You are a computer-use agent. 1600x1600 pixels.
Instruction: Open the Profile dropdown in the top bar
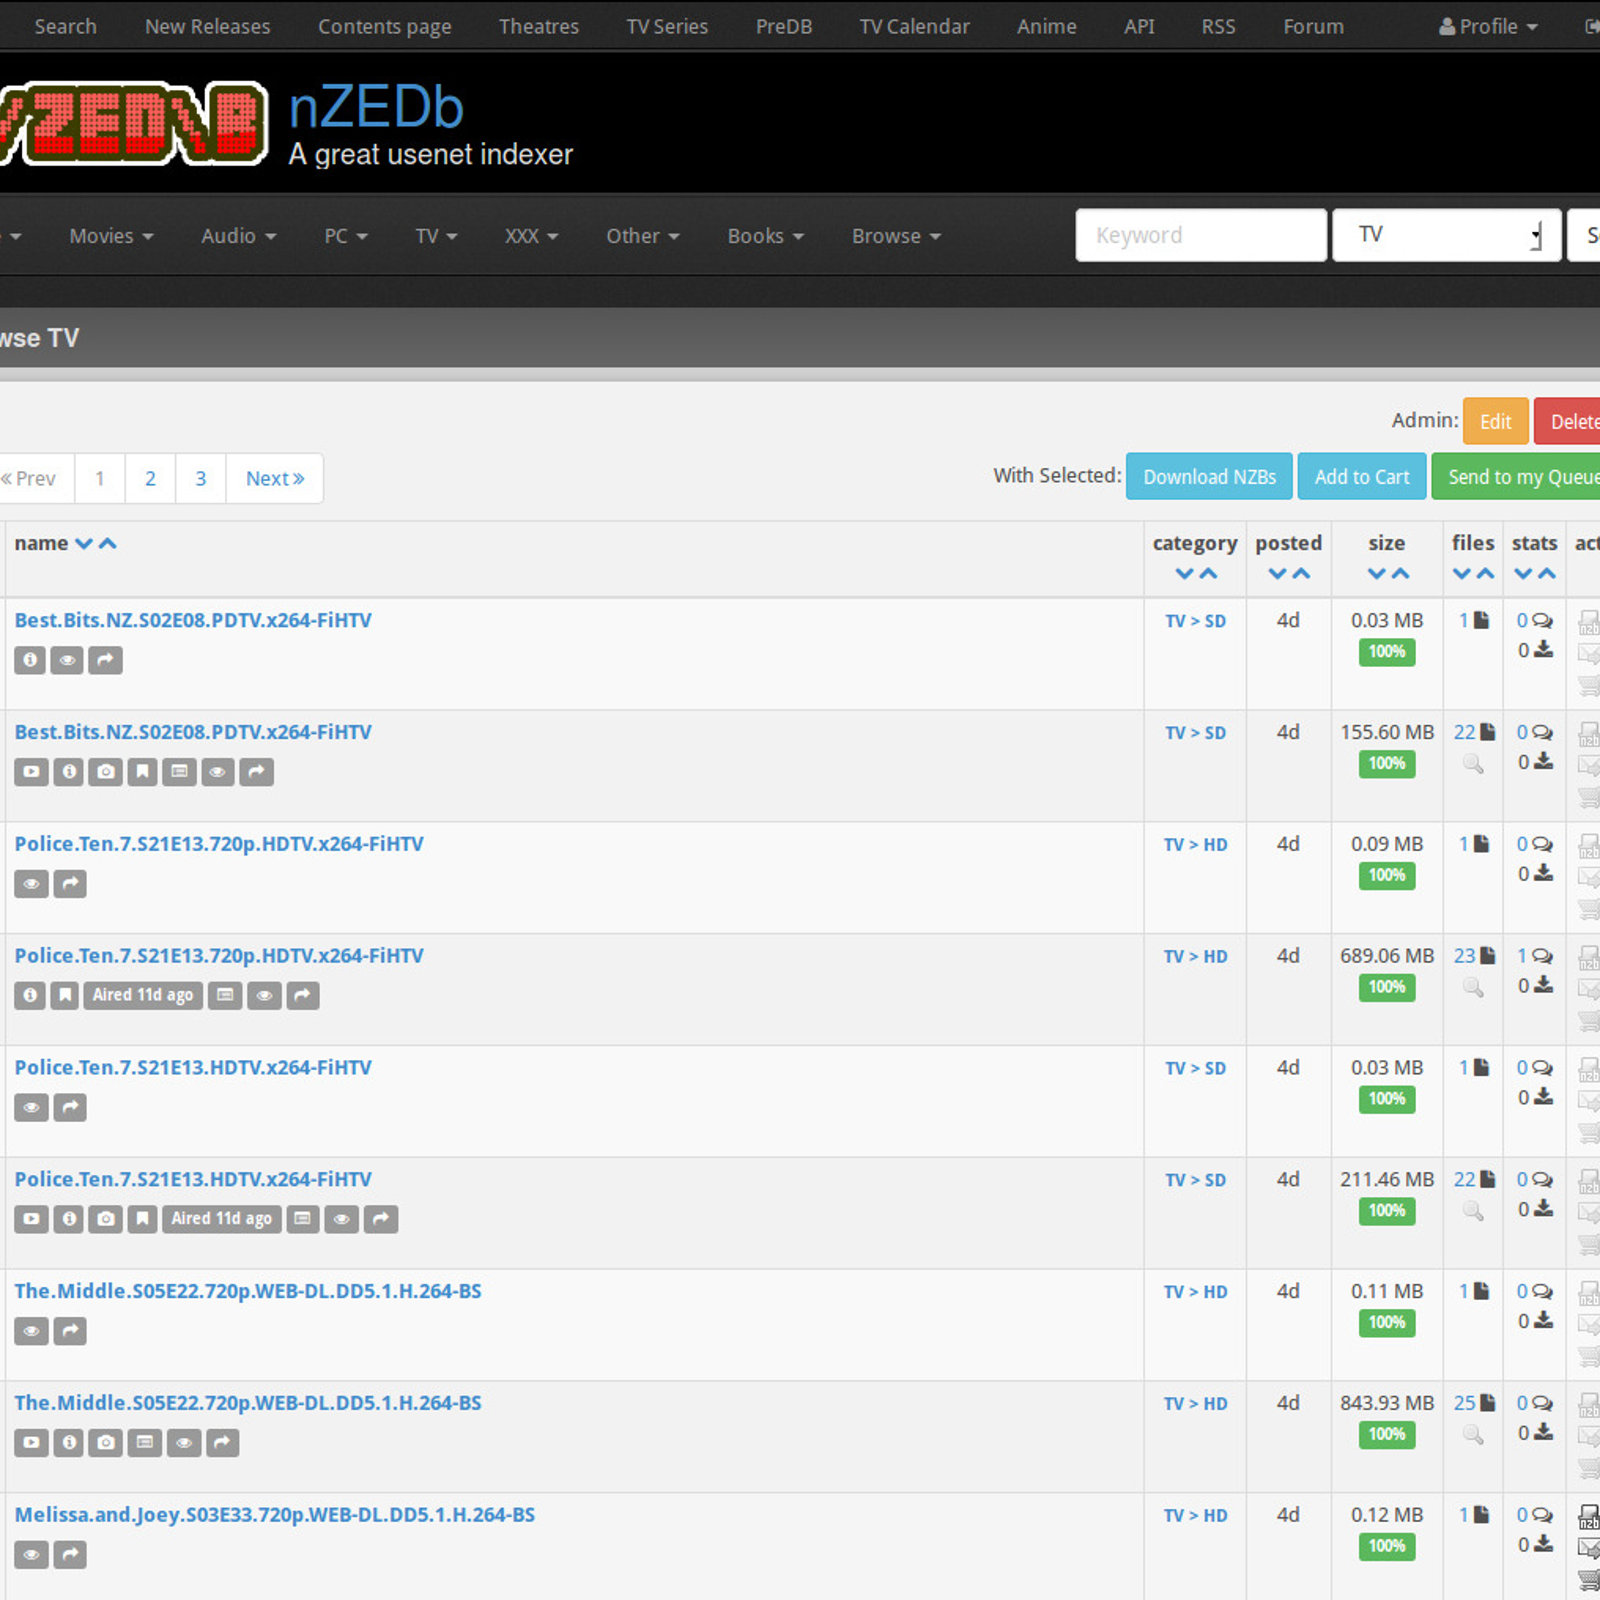click(1488, 27)
